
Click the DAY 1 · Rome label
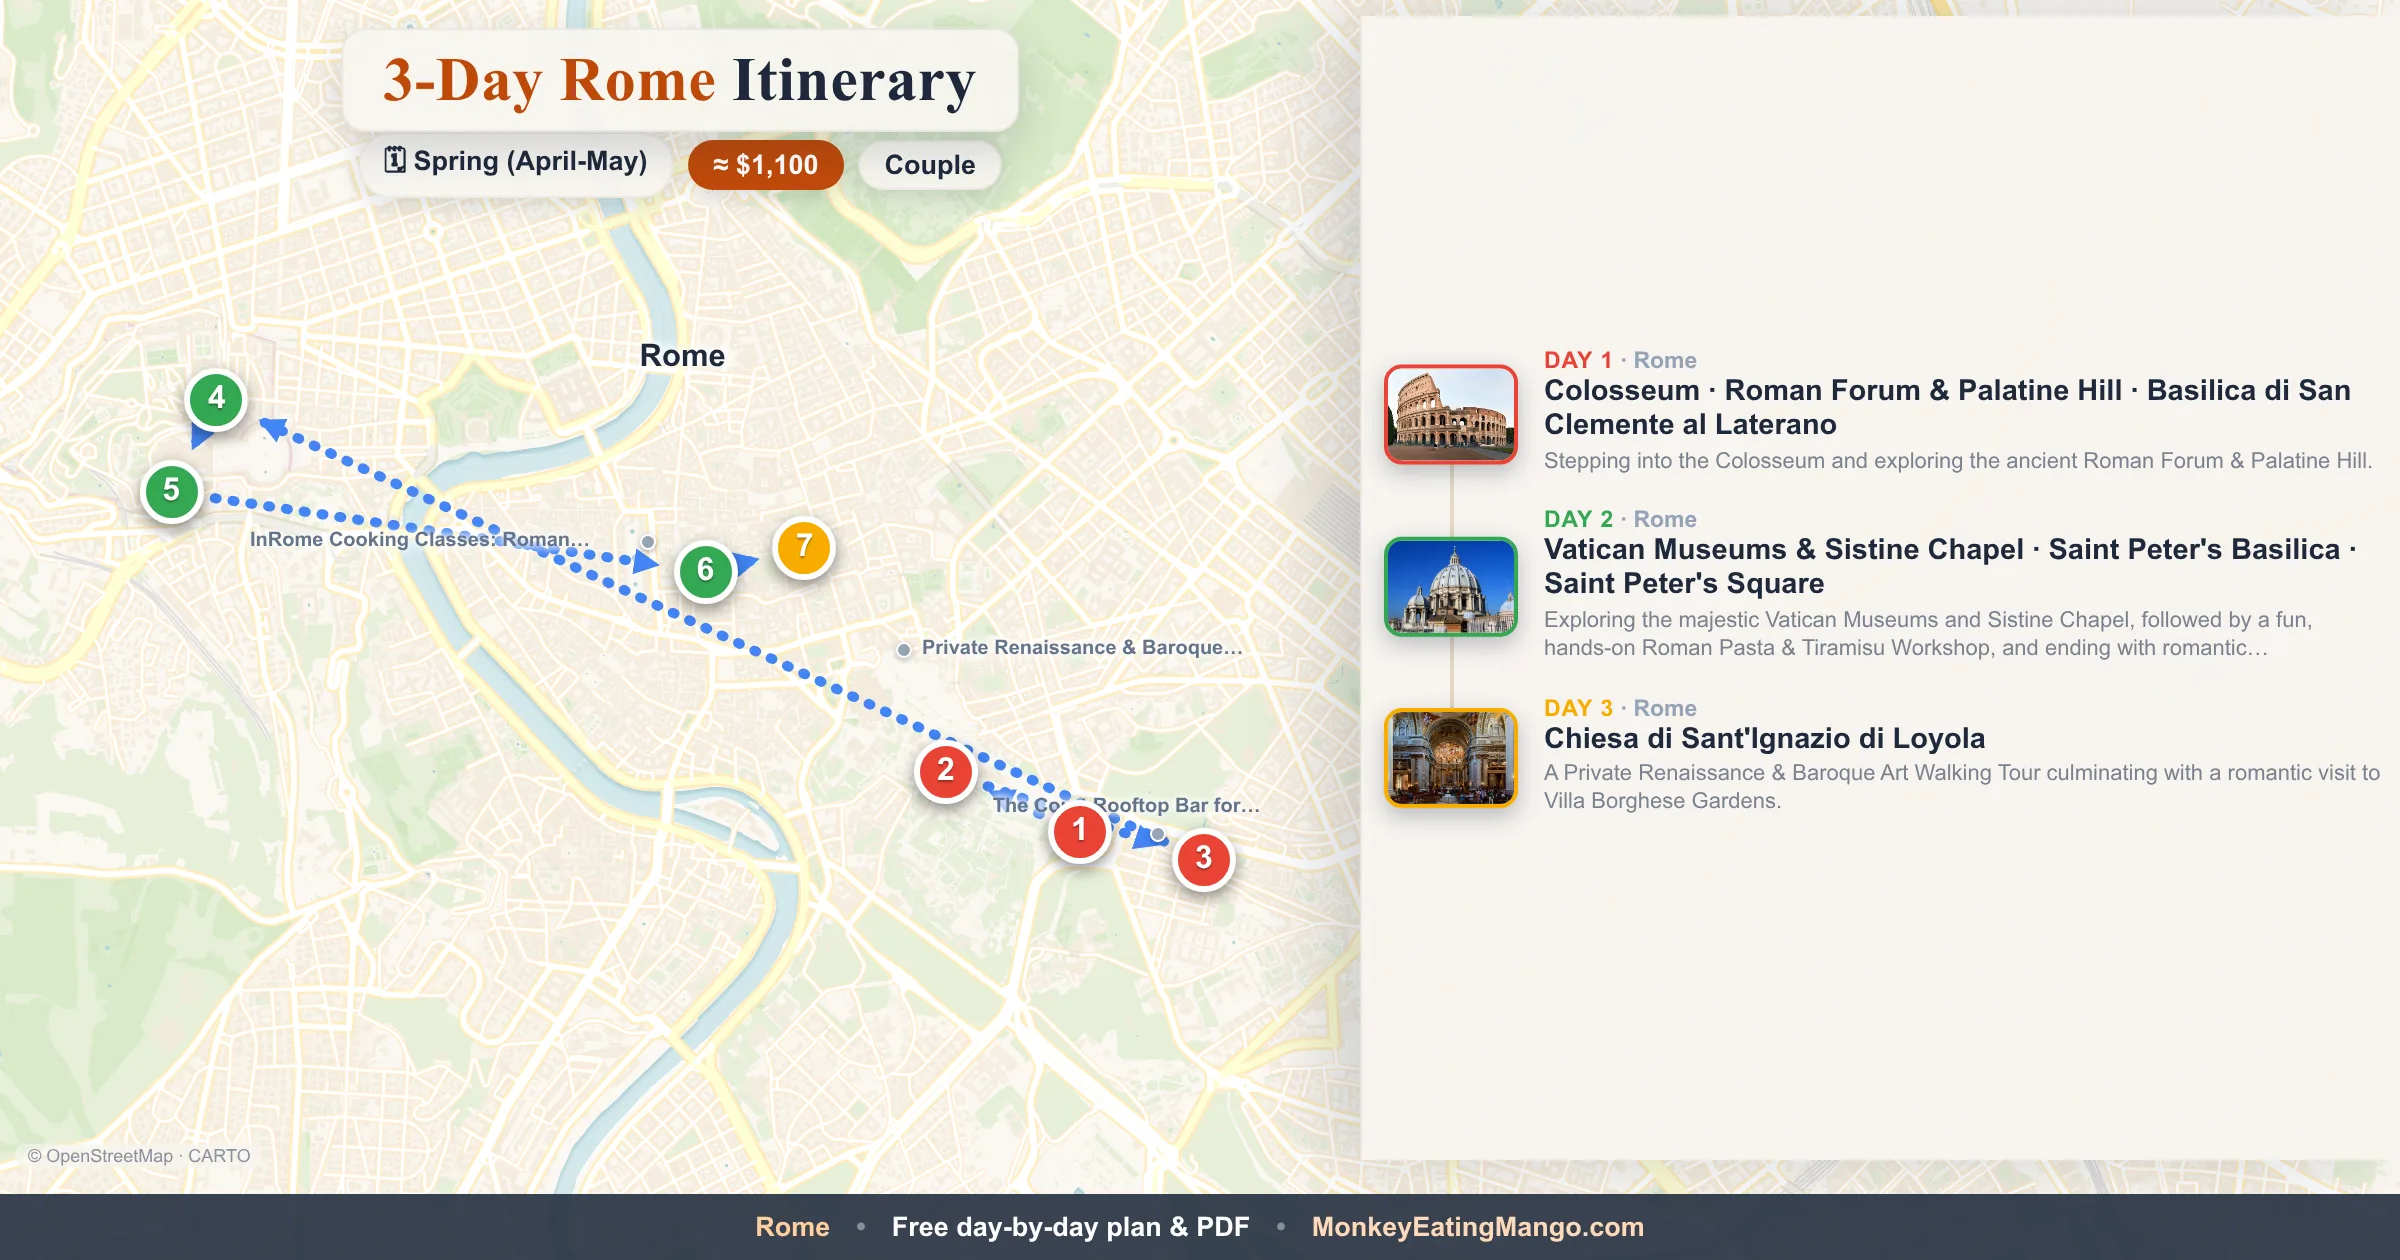1620,360
